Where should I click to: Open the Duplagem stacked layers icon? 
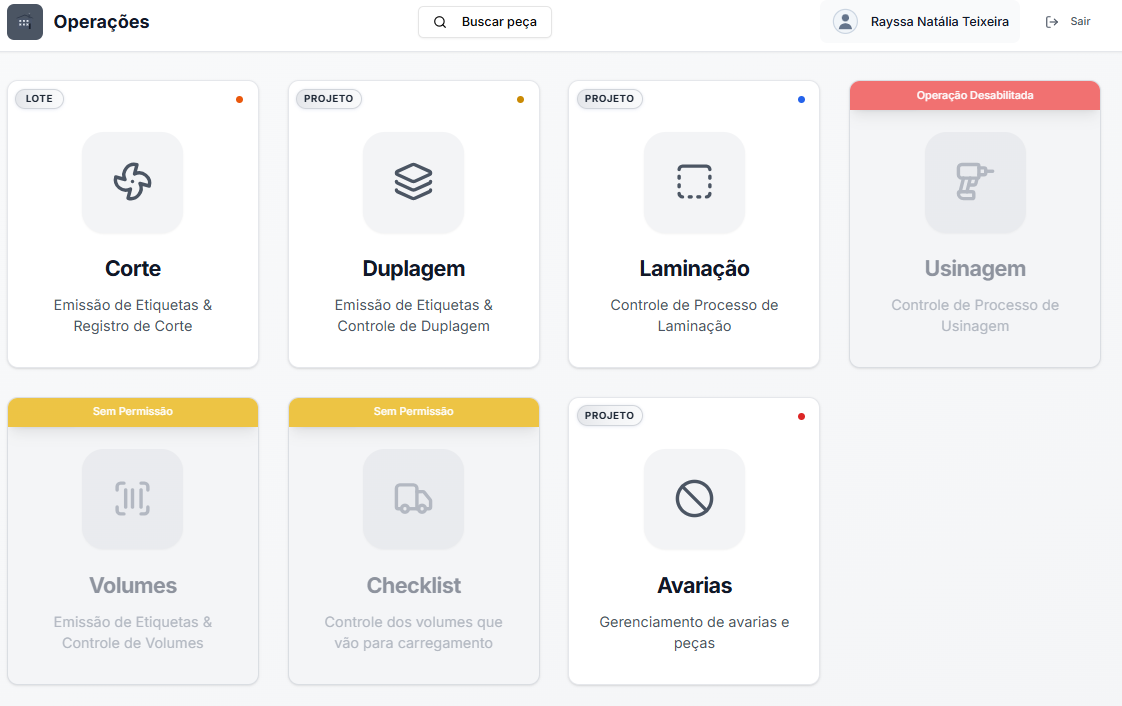coord(413,182)
